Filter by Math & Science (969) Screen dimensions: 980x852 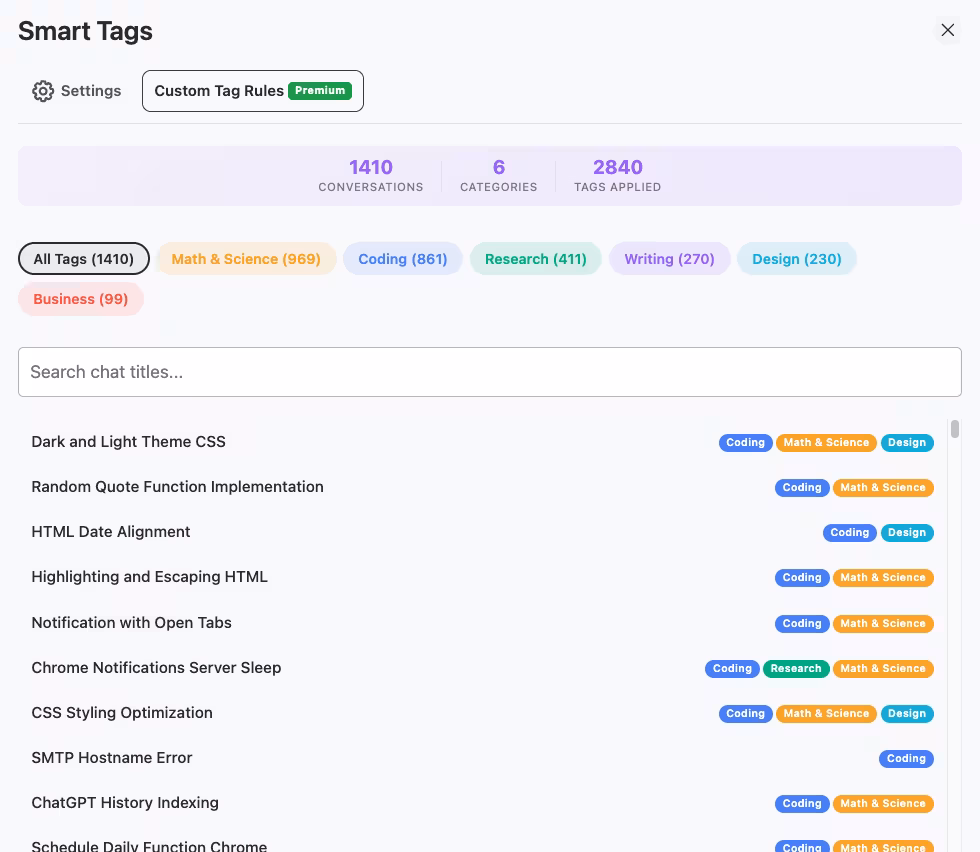(246, 259)
